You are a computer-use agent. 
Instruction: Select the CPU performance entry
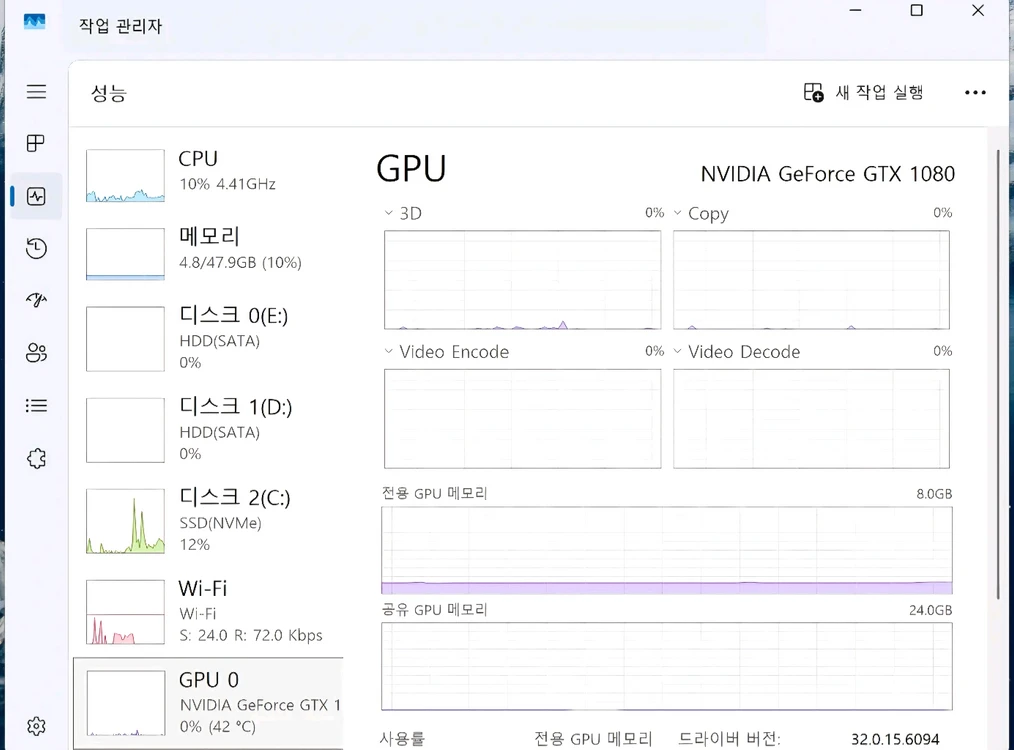coord(208,175)
